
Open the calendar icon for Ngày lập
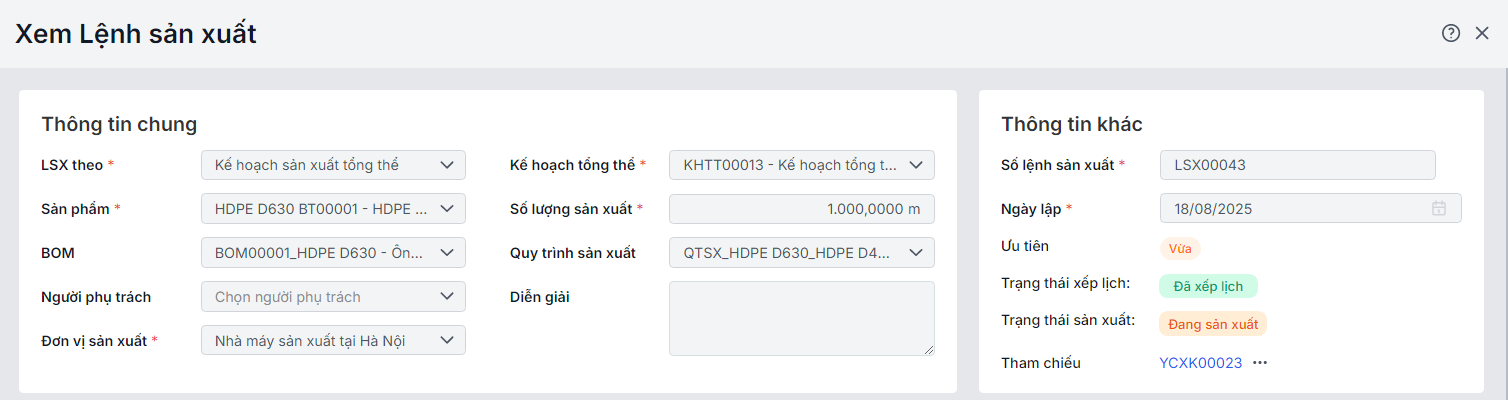coord(1439,209)
